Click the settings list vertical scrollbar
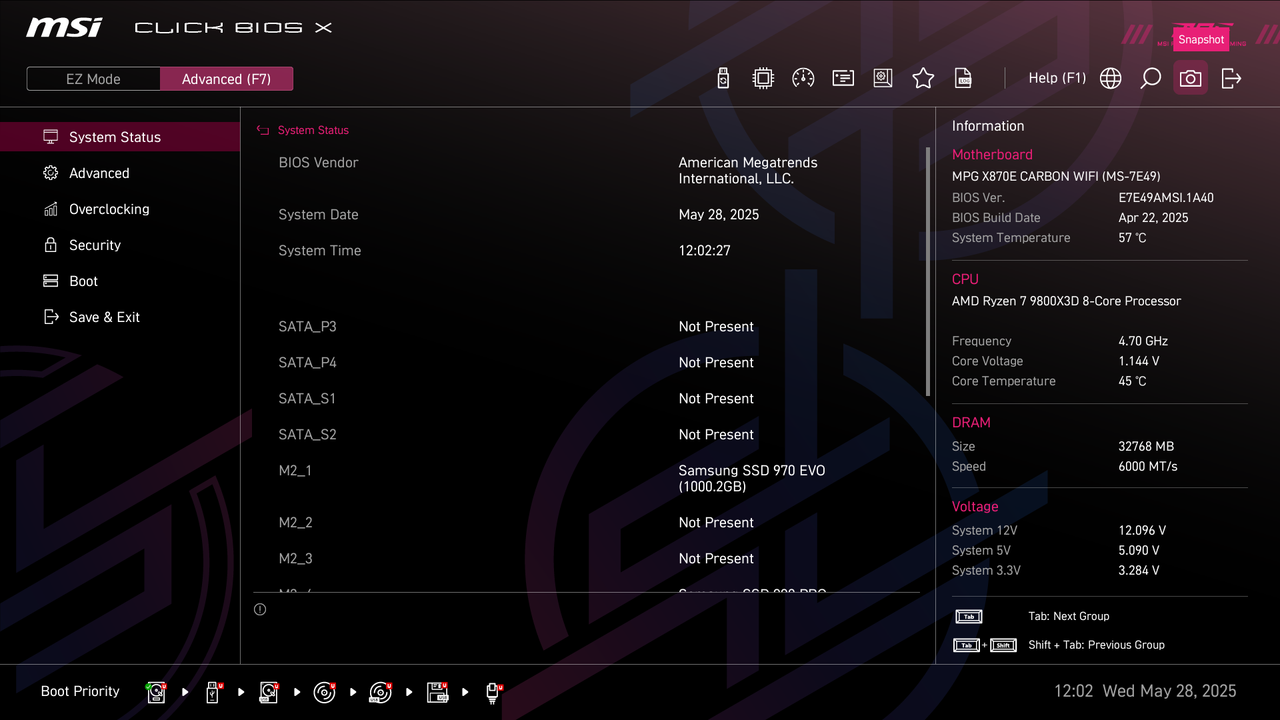The width and height of the screenshot is (1280, 720). [x=928, y=270]
